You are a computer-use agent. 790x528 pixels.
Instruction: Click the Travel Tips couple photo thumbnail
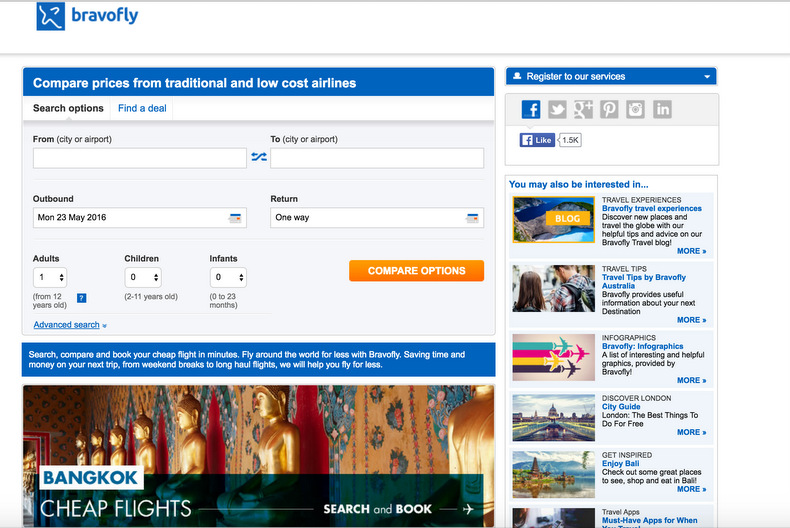tap(553, 288)
